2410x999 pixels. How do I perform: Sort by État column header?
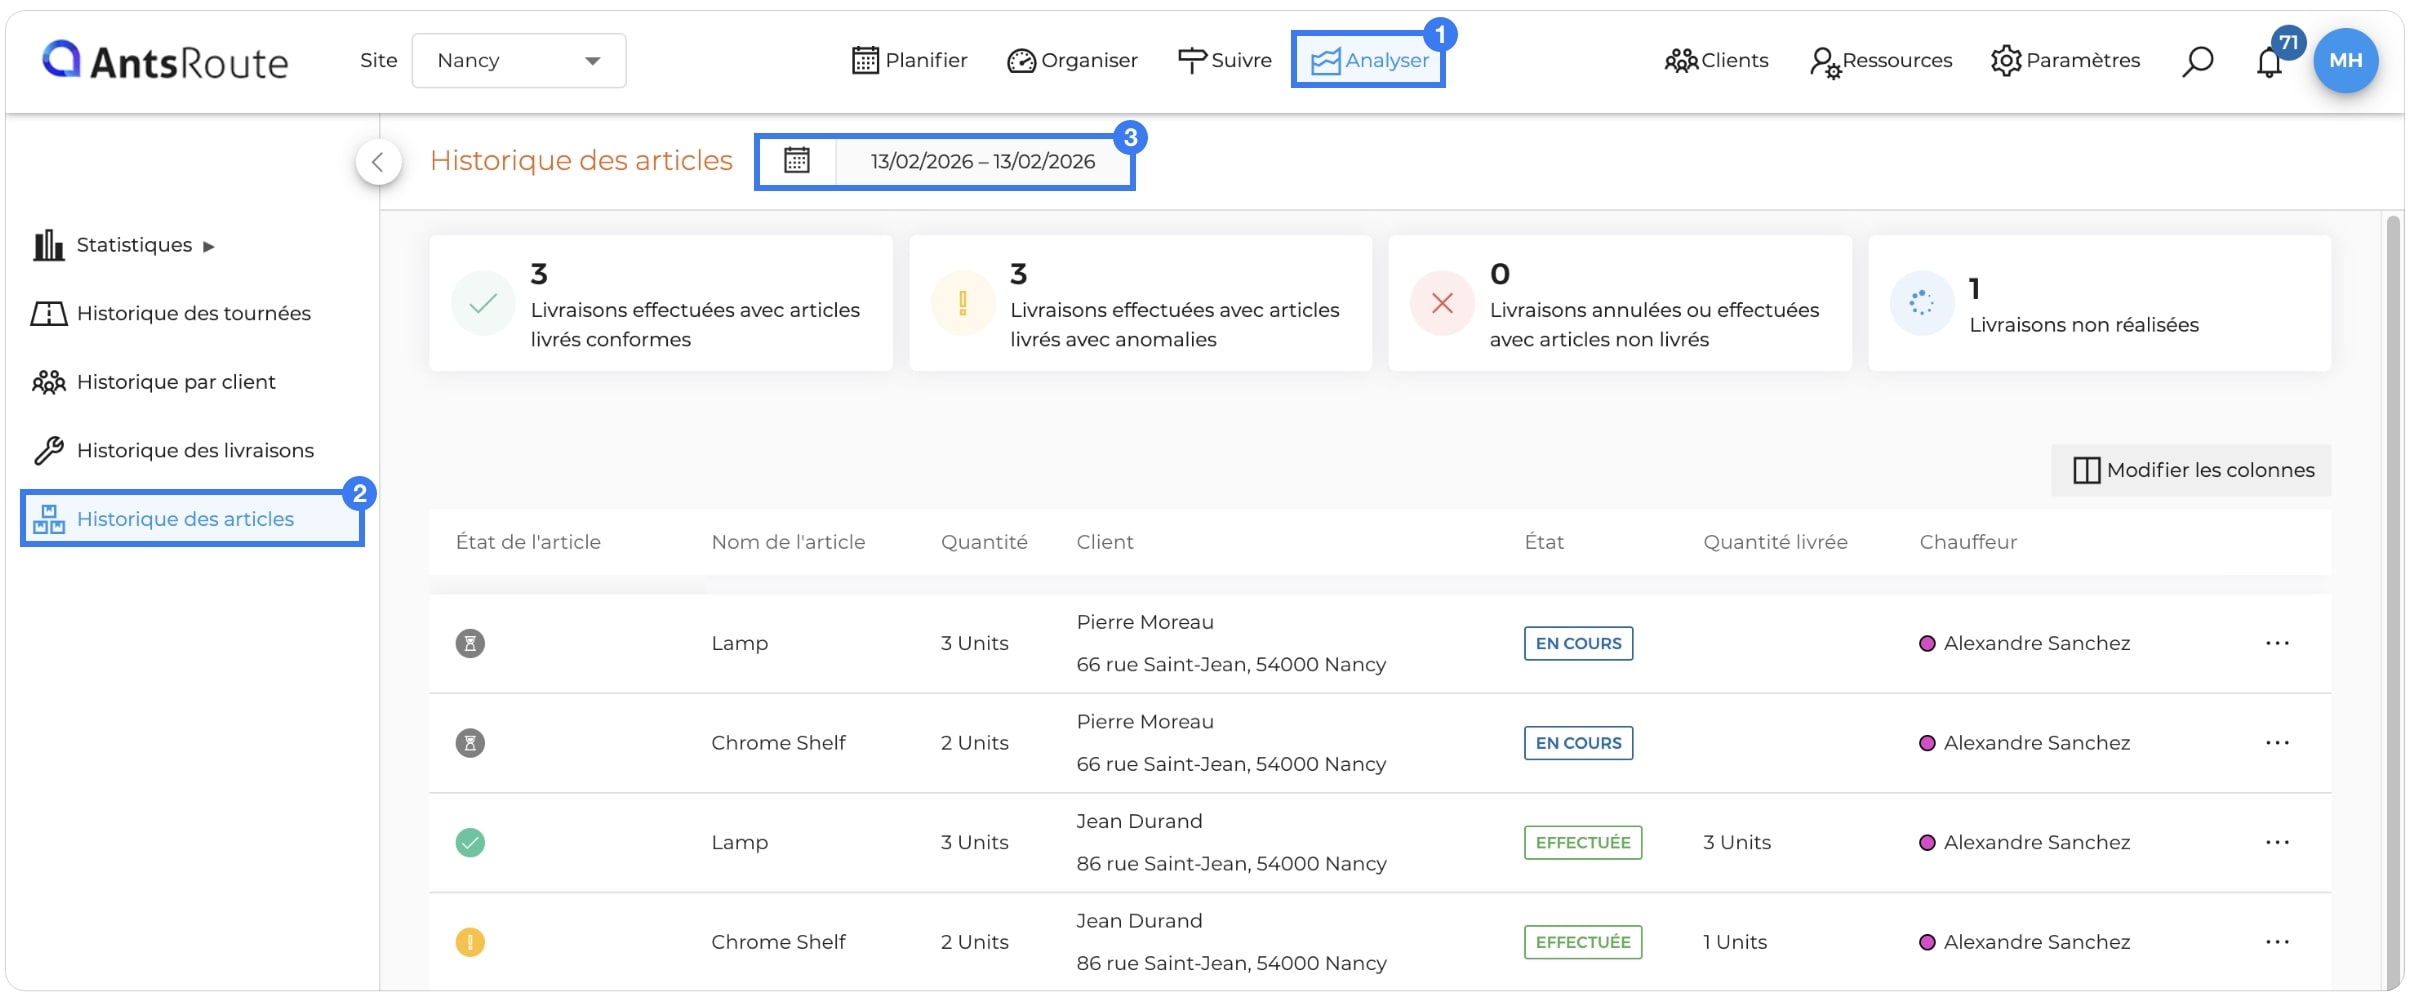click(1544, 542)
